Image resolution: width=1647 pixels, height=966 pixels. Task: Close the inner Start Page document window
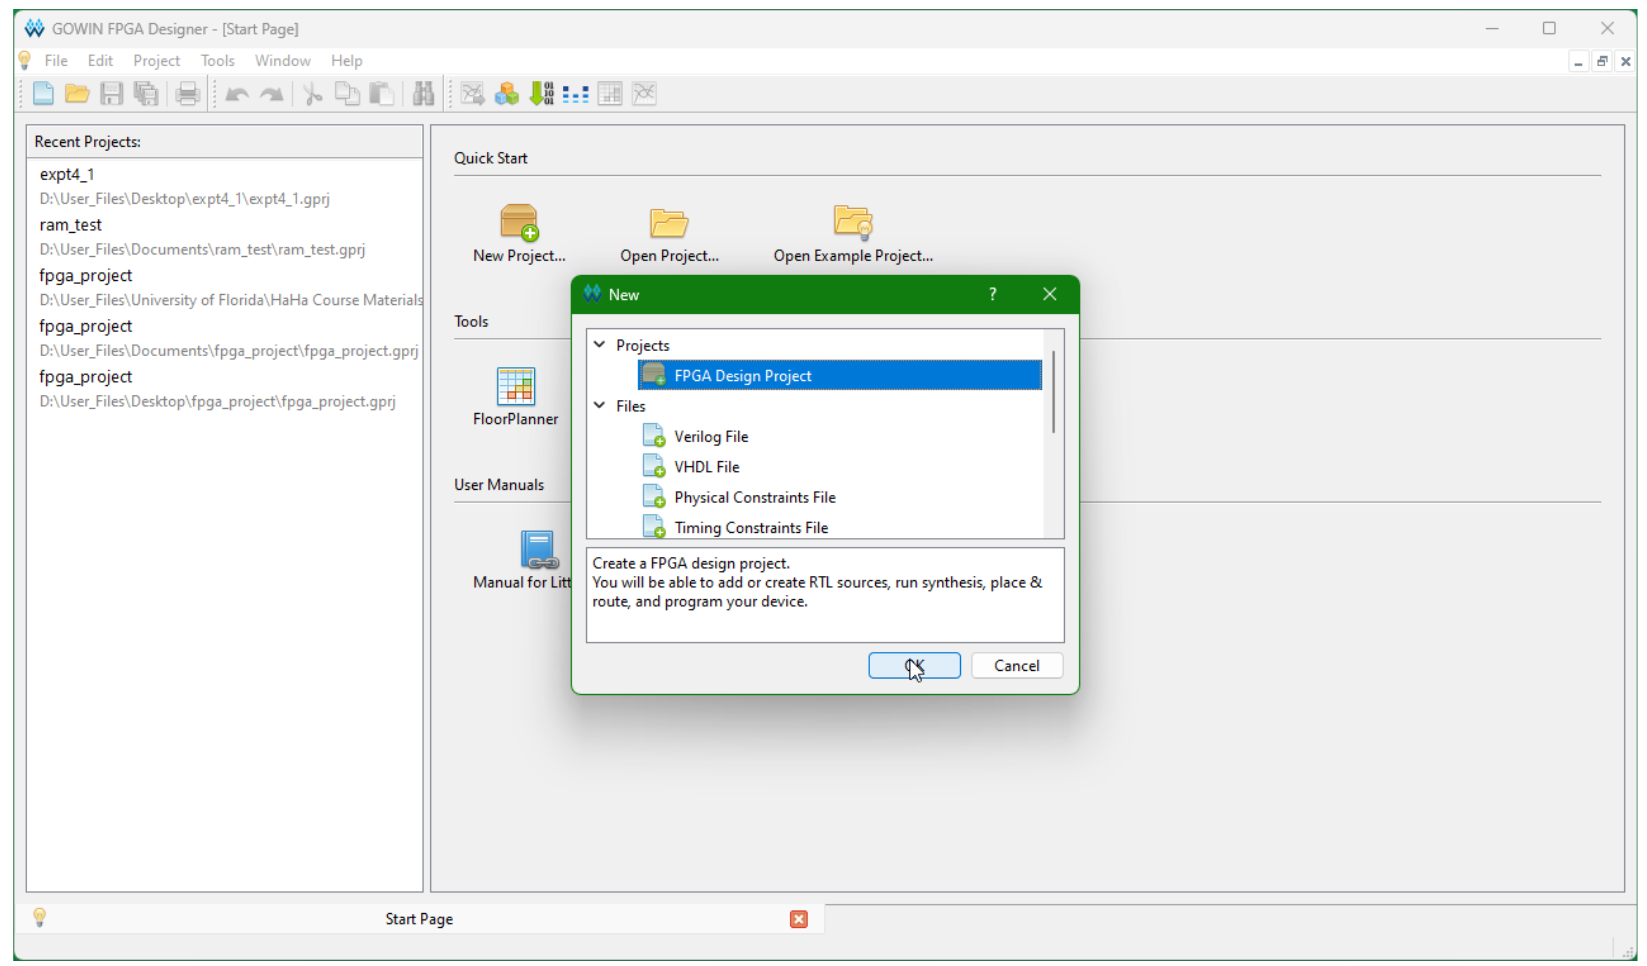point(1626,61)
